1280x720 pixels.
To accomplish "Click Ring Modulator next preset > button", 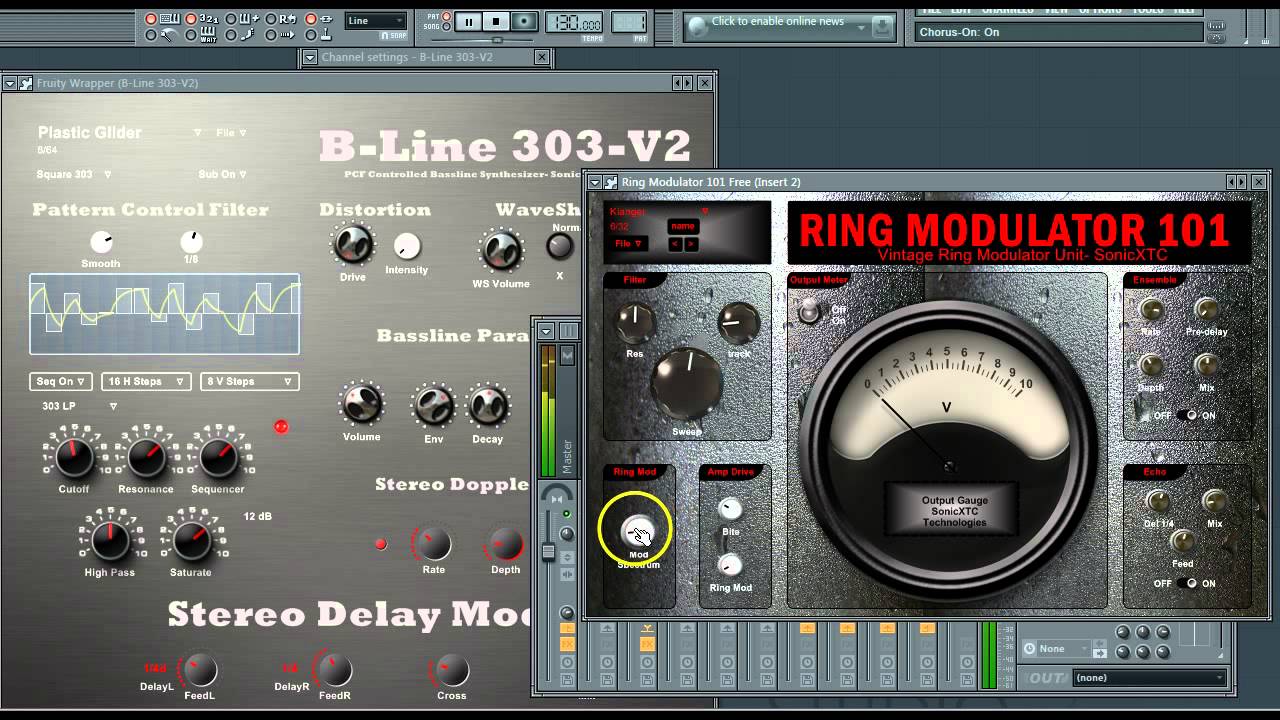I will [x=691, y=244].
